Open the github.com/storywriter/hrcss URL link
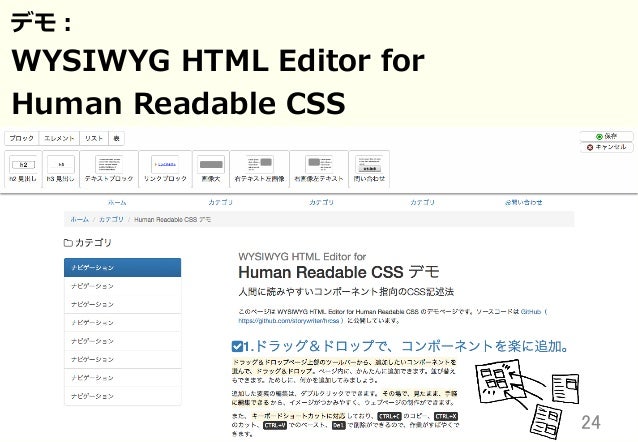The image size is (638, 442). 289,321
